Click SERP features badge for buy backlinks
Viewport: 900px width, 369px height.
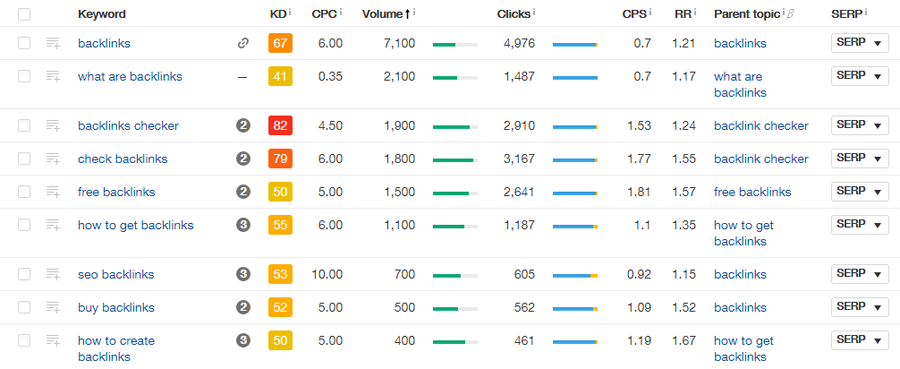click(243, 308)
